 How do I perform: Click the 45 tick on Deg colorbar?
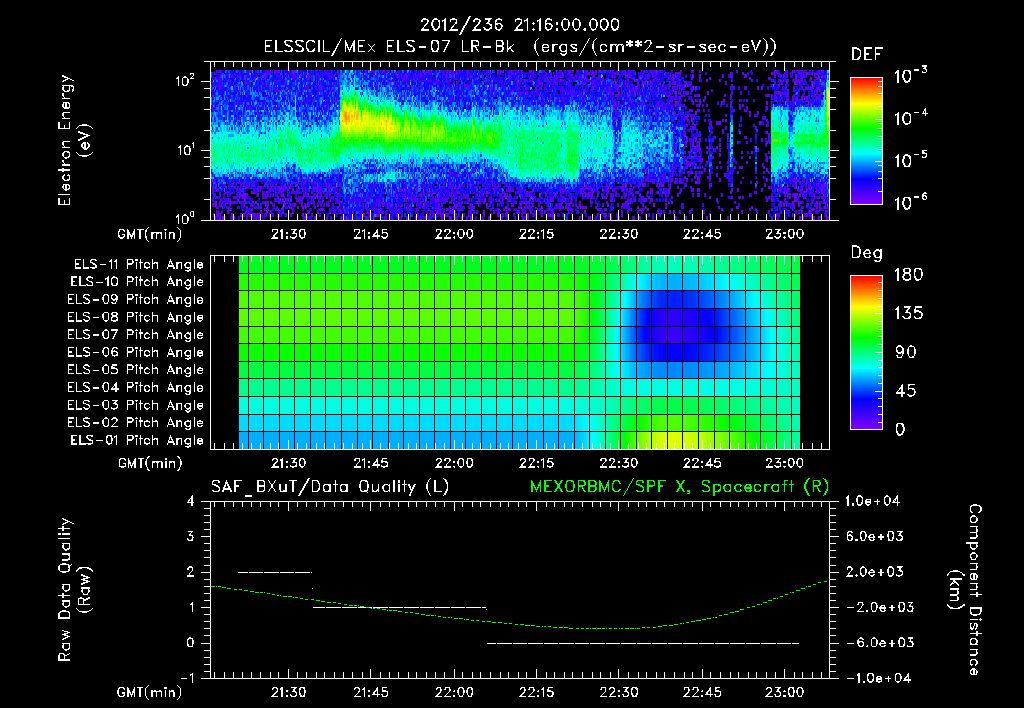[908, 391]
